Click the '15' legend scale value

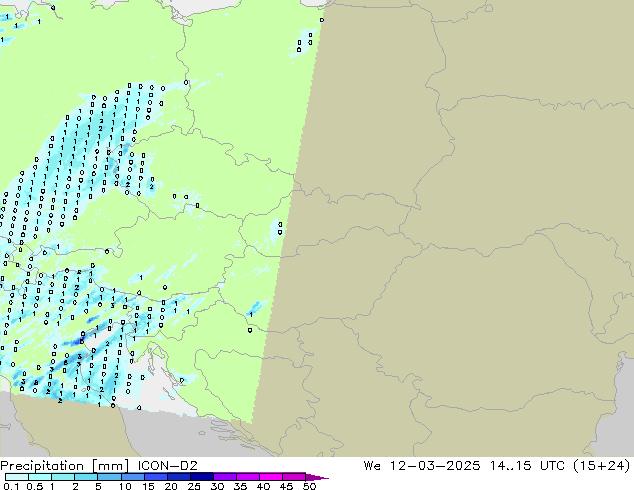(x=148, y=486)
